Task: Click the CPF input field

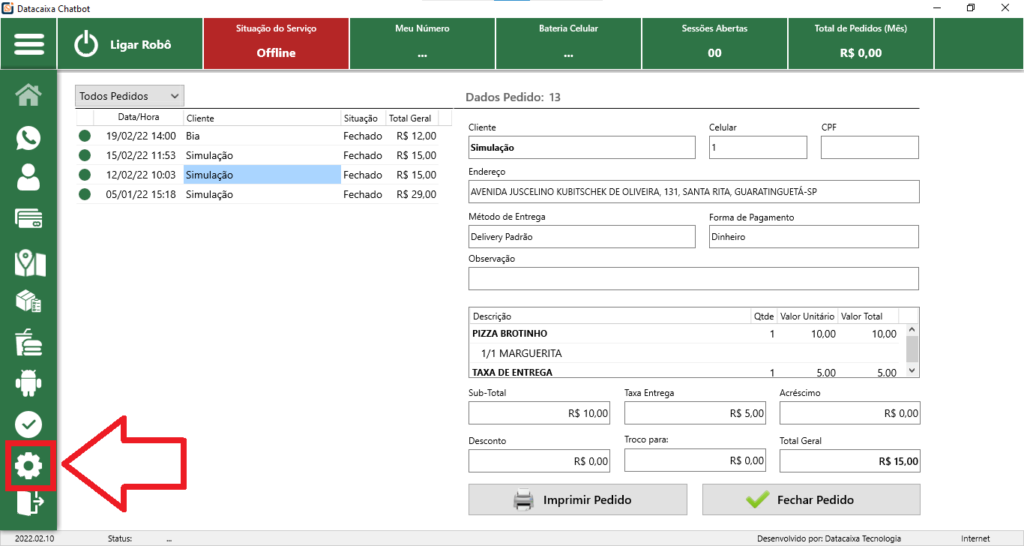Action: coord(868,148)
